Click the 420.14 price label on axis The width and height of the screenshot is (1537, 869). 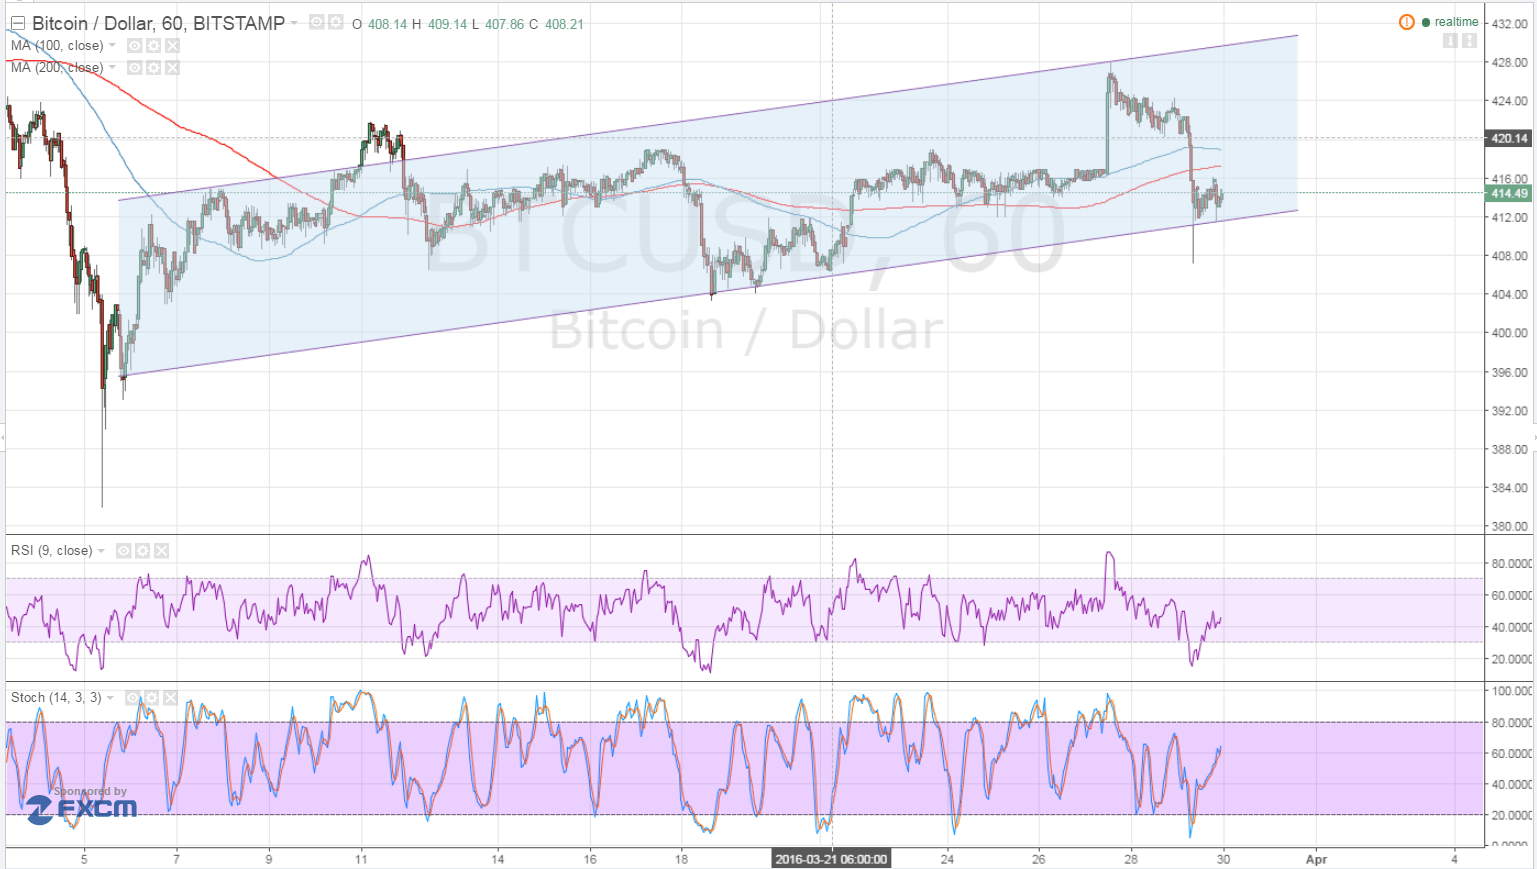coord(1509,138)
